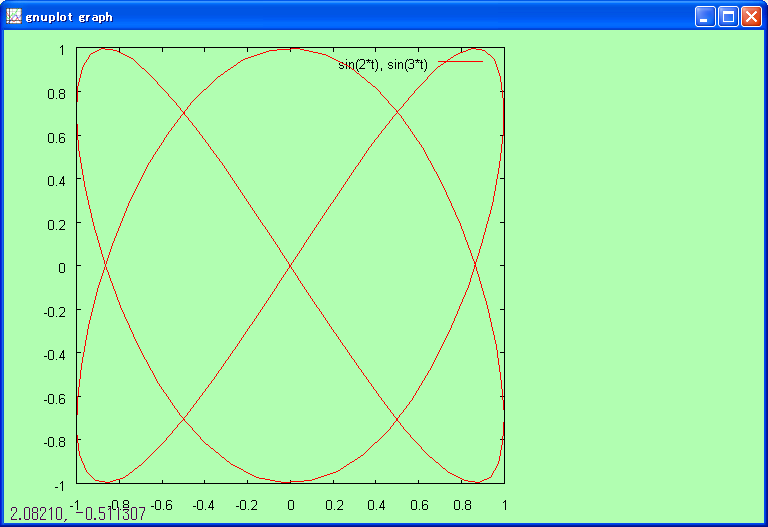The image size is (768, 527).
Task: Click the y-axis tick label '0.4'
Action: click(56, 181)
